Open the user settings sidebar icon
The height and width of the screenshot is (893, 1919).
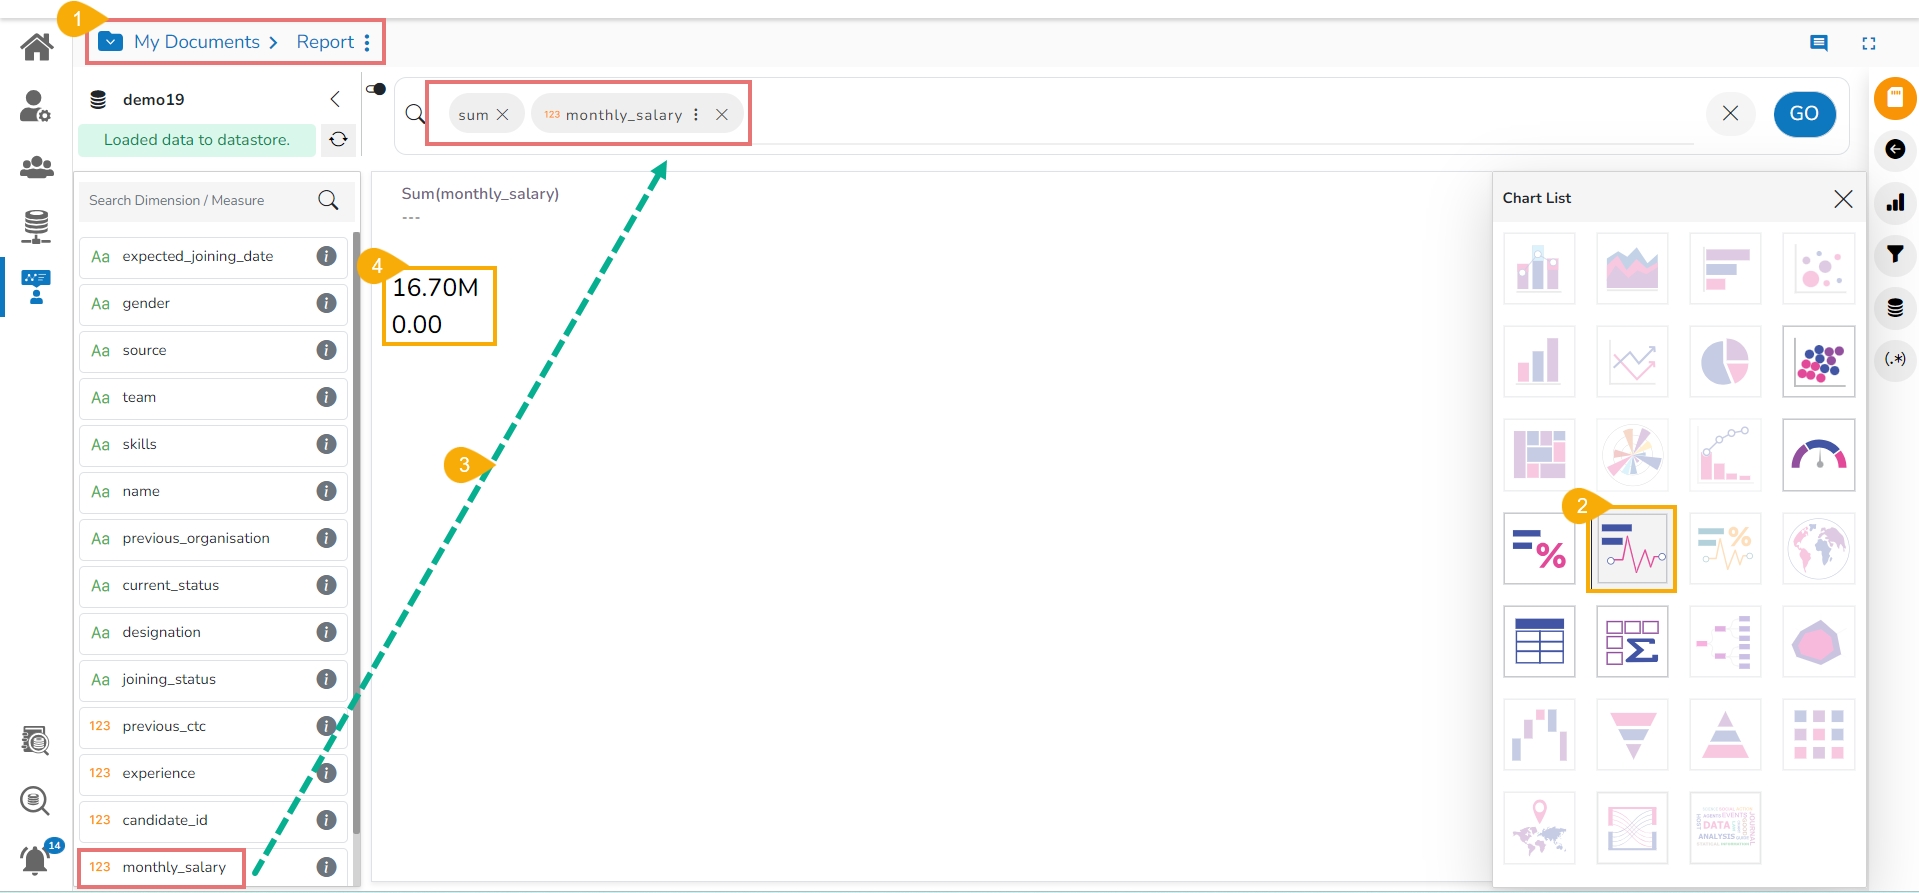(36, 106)
